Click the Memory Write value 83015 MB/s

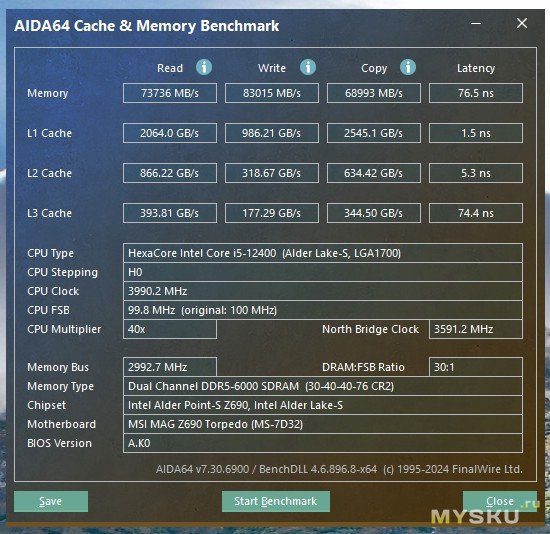pos(272,93)
